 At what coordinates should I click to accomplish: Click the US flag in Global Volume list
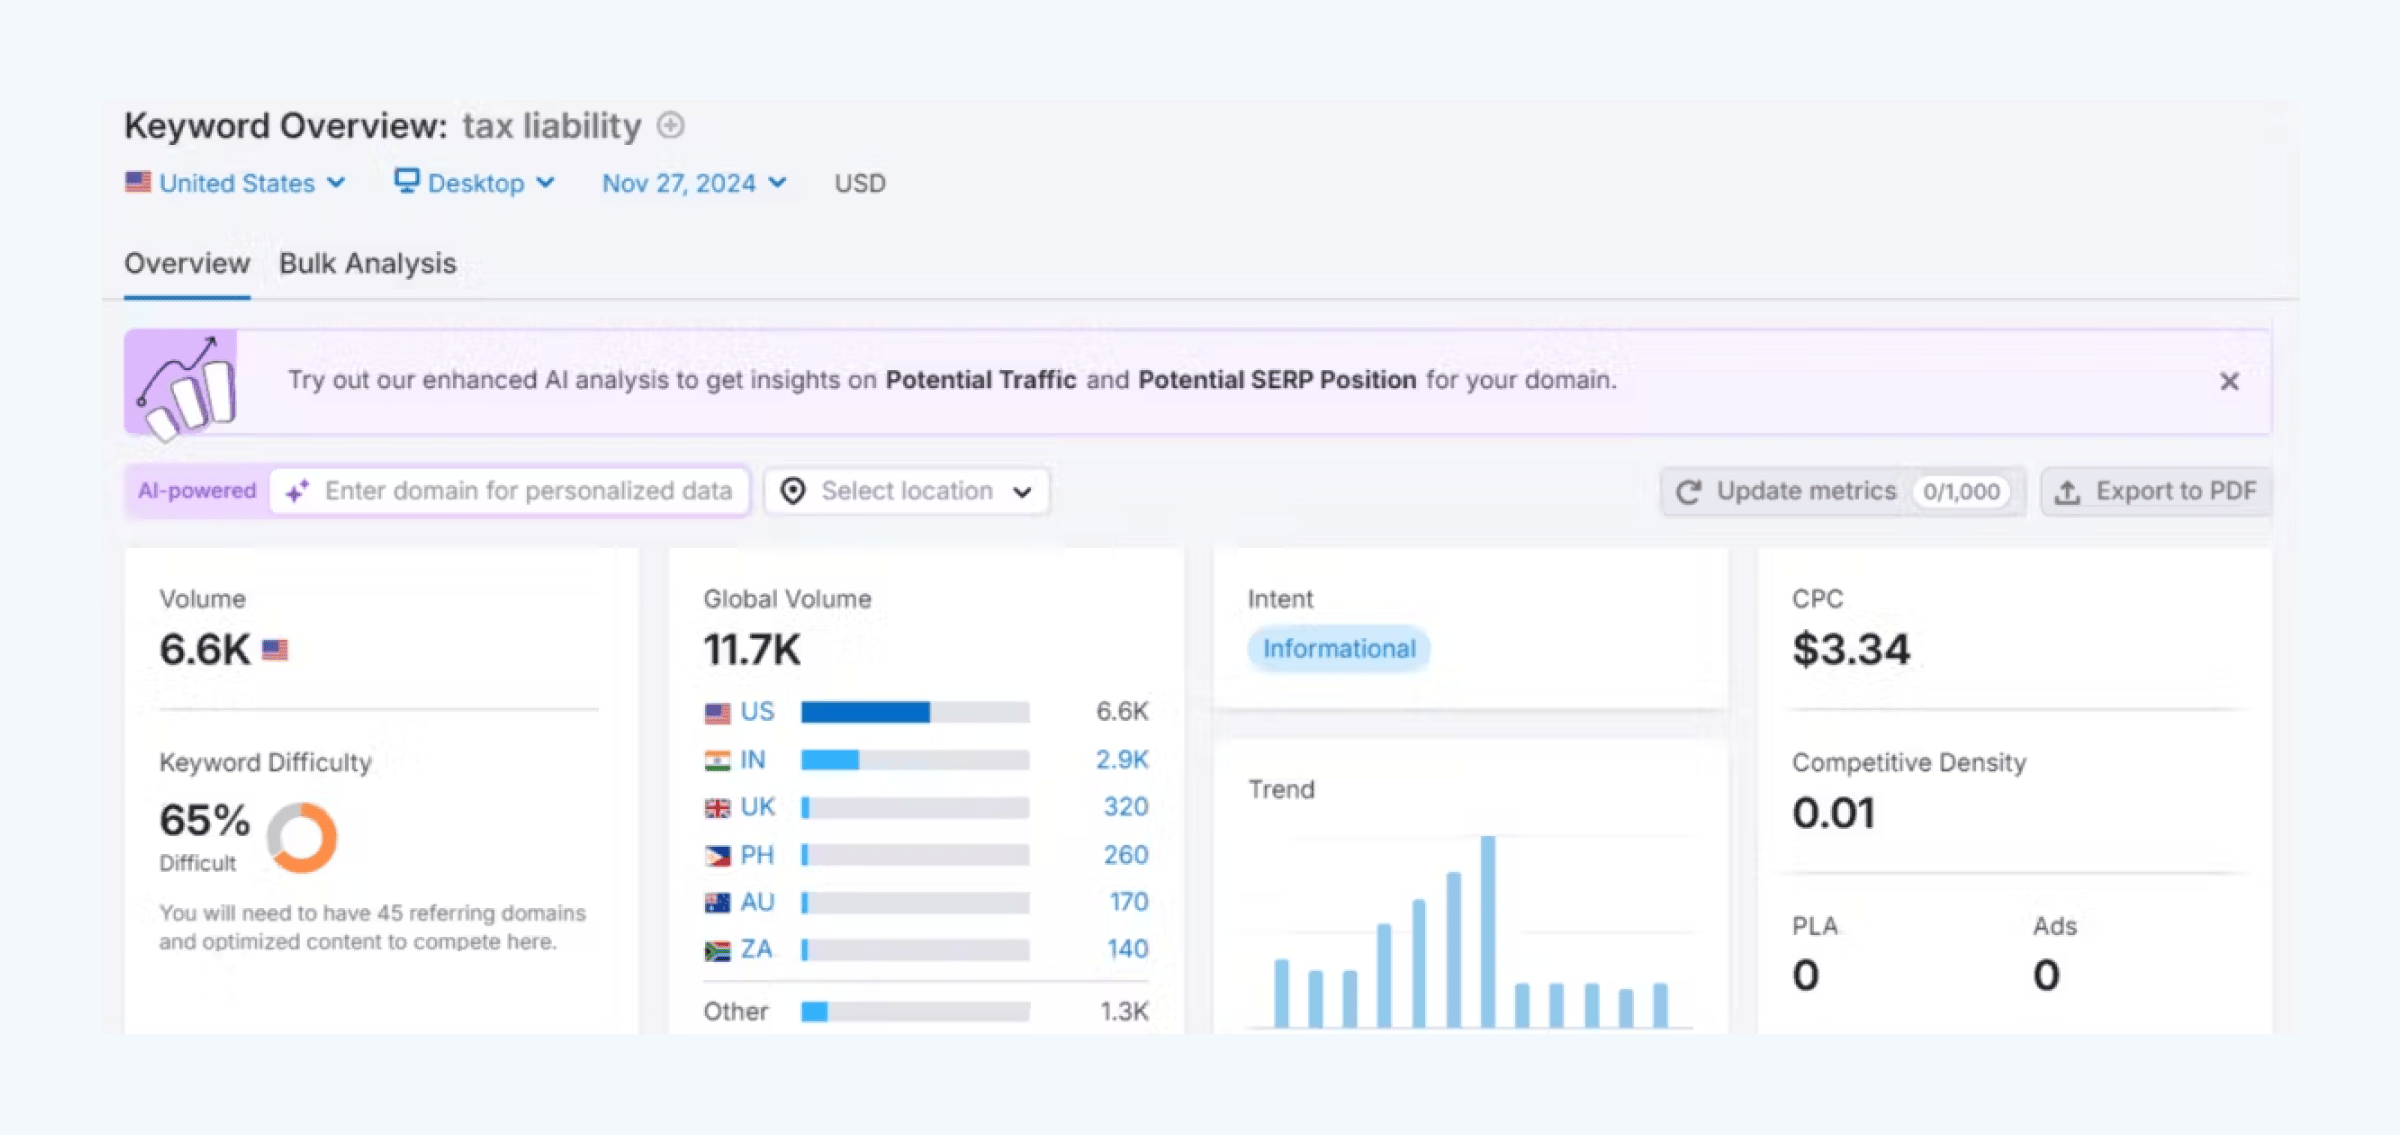717,713
